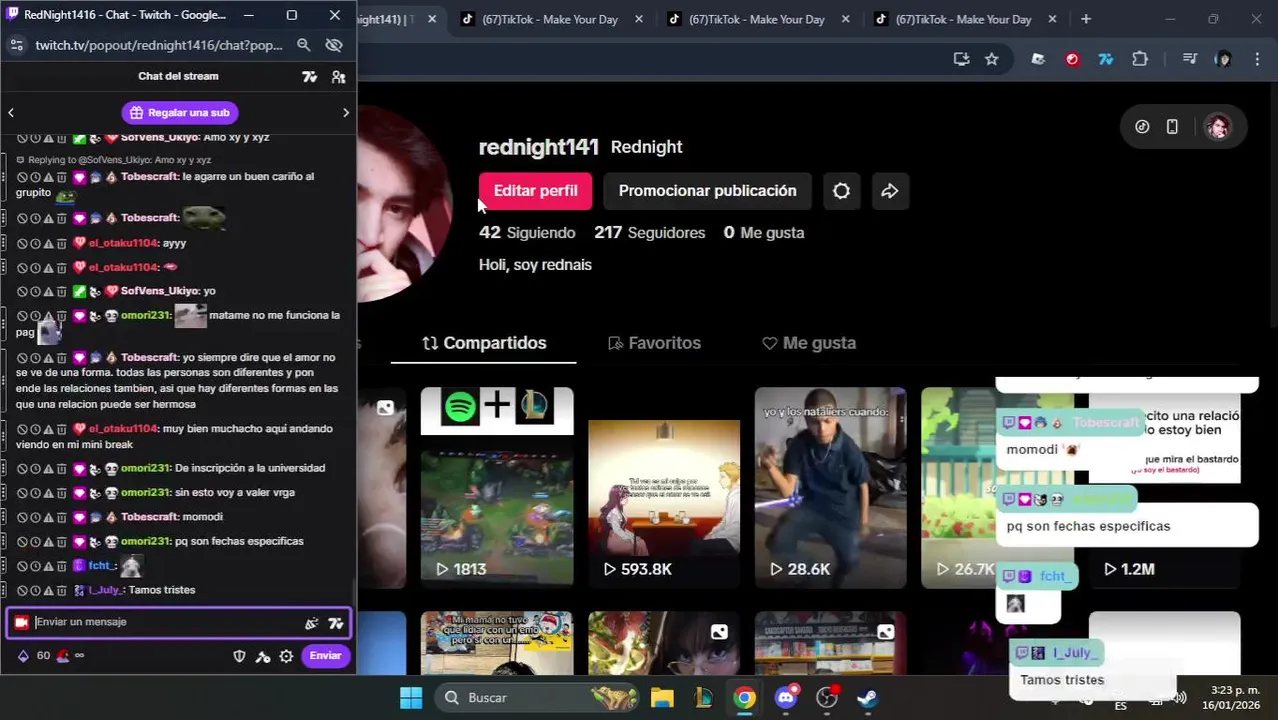This screenshot has width=1278, height=720.
Task: Open site info icon in chat popup address bar
Action: (x=16, y=45)
